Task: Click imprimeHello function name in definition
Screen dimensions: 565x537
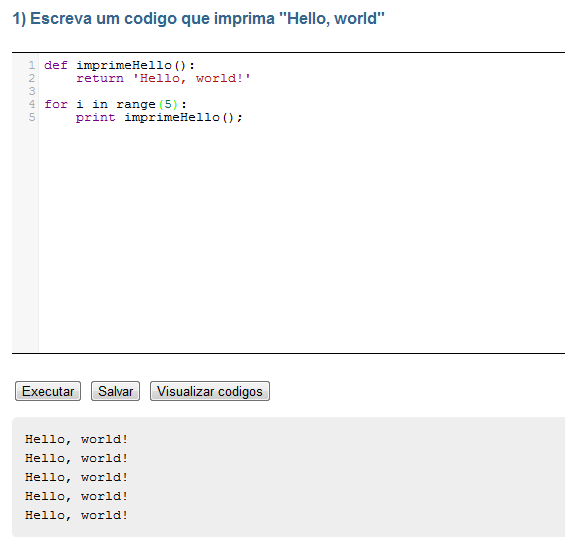Action: pos(124,65)
